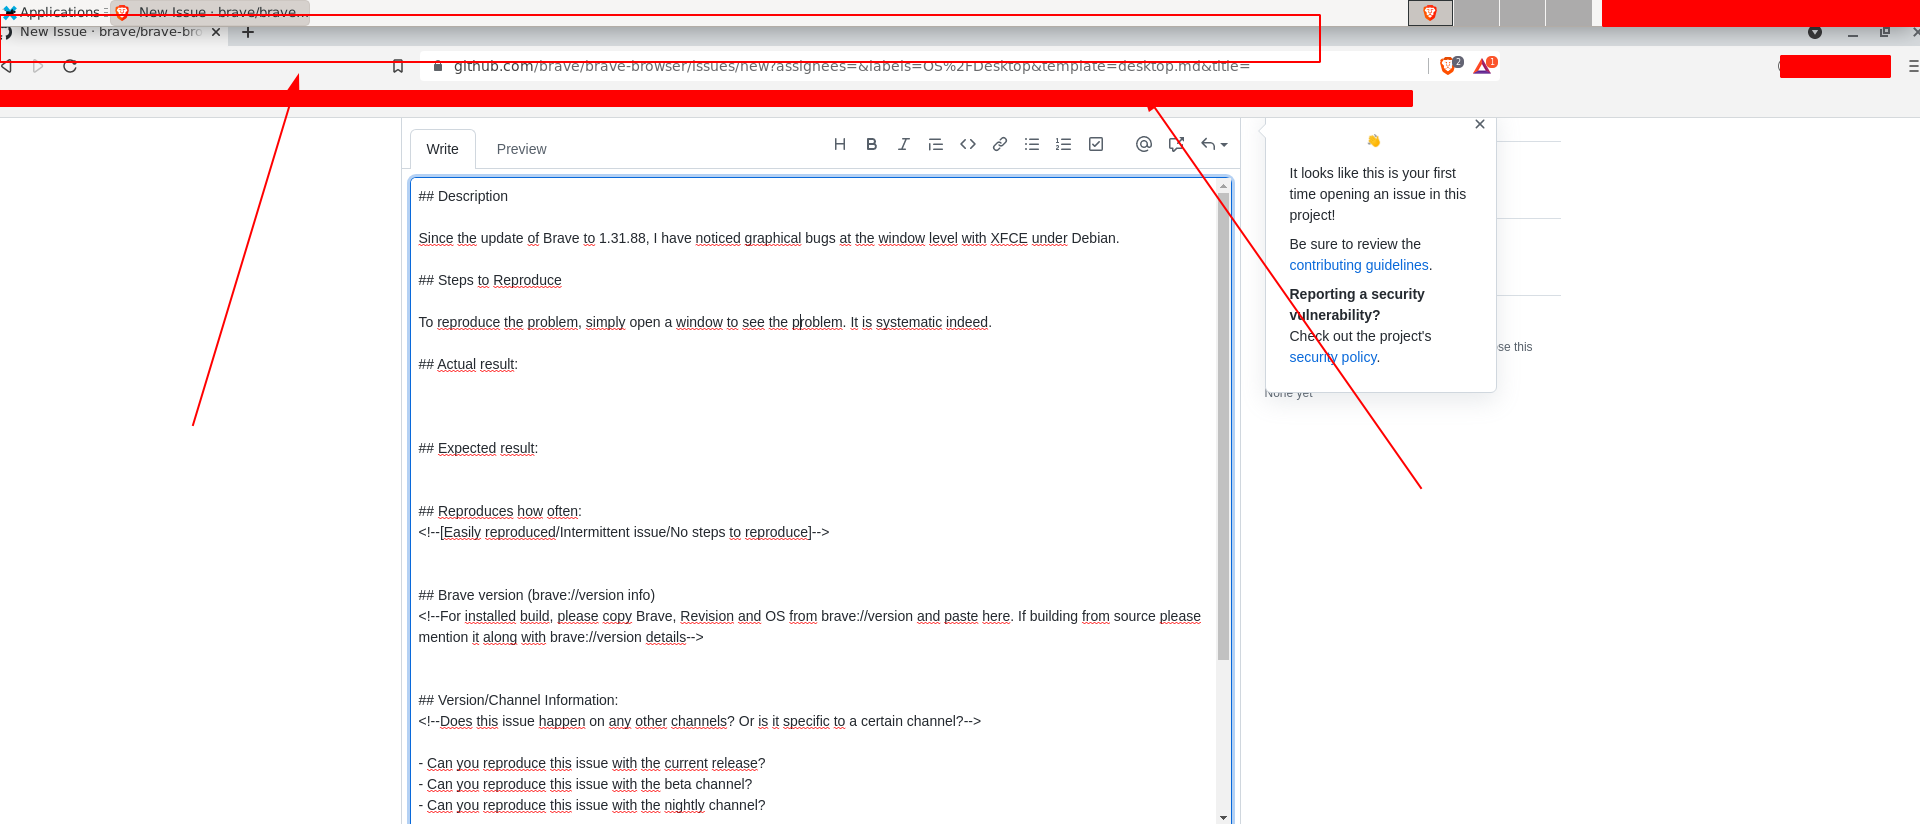
Task: Open the contributing guidelines link
Action: (1359, 265)
